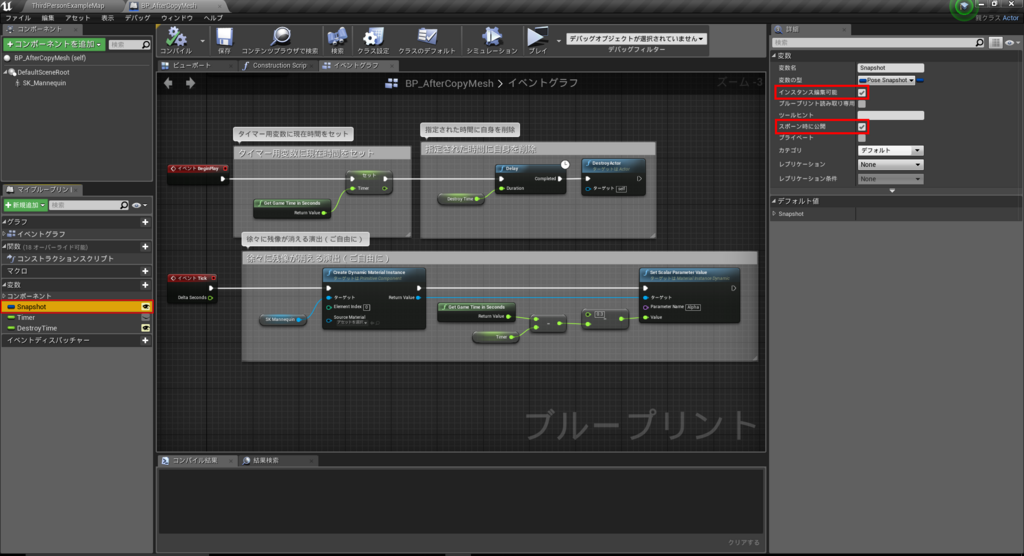This screenshot has height=556, width=1024.
Task: Toggle the Private (プライベート) checkbox
Action: pos(862,138)
